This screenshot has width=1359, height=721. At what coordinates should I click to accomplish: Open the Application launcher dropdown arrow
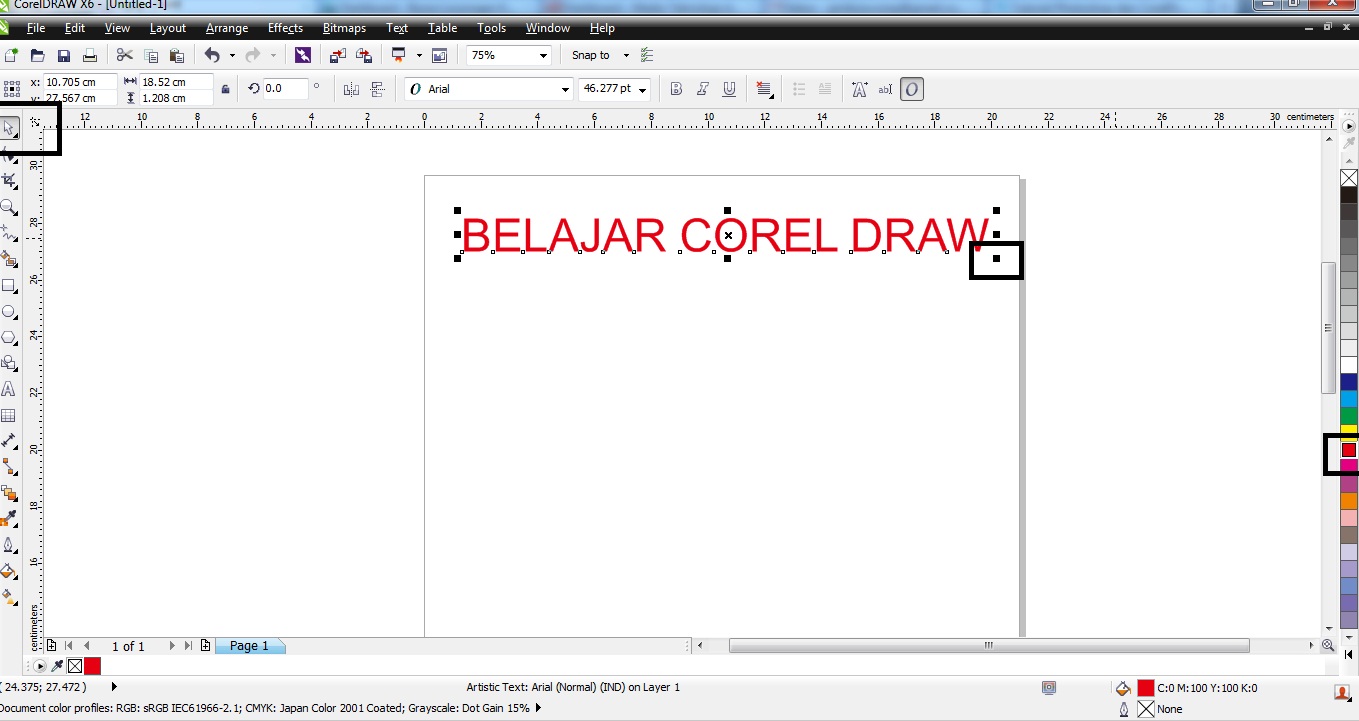tap(419, 56)
